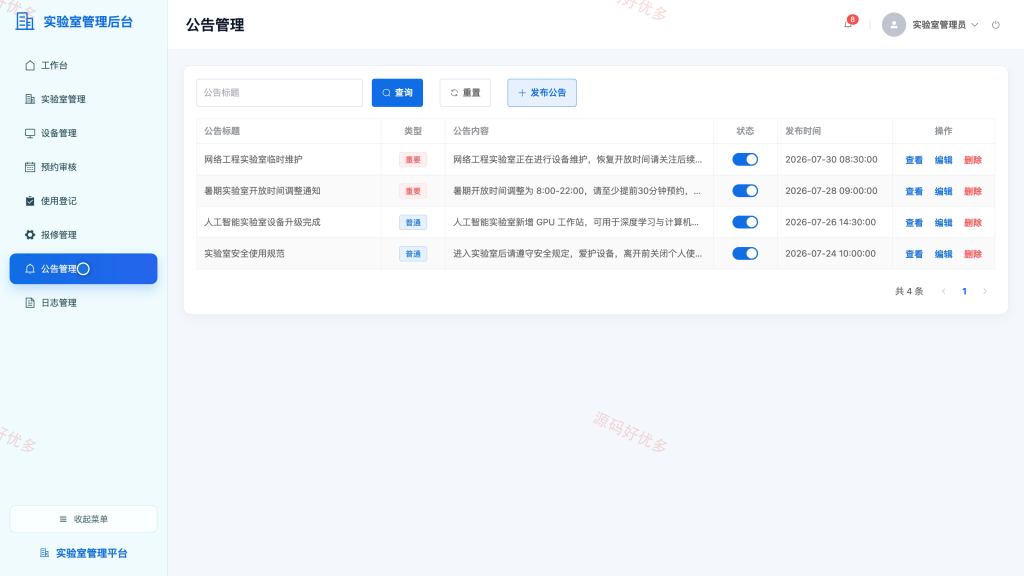Click the 共 4 条 total count text
The height and width of the screenshot is (576, 1024).
pyautogui.click(x=909, y=291)
